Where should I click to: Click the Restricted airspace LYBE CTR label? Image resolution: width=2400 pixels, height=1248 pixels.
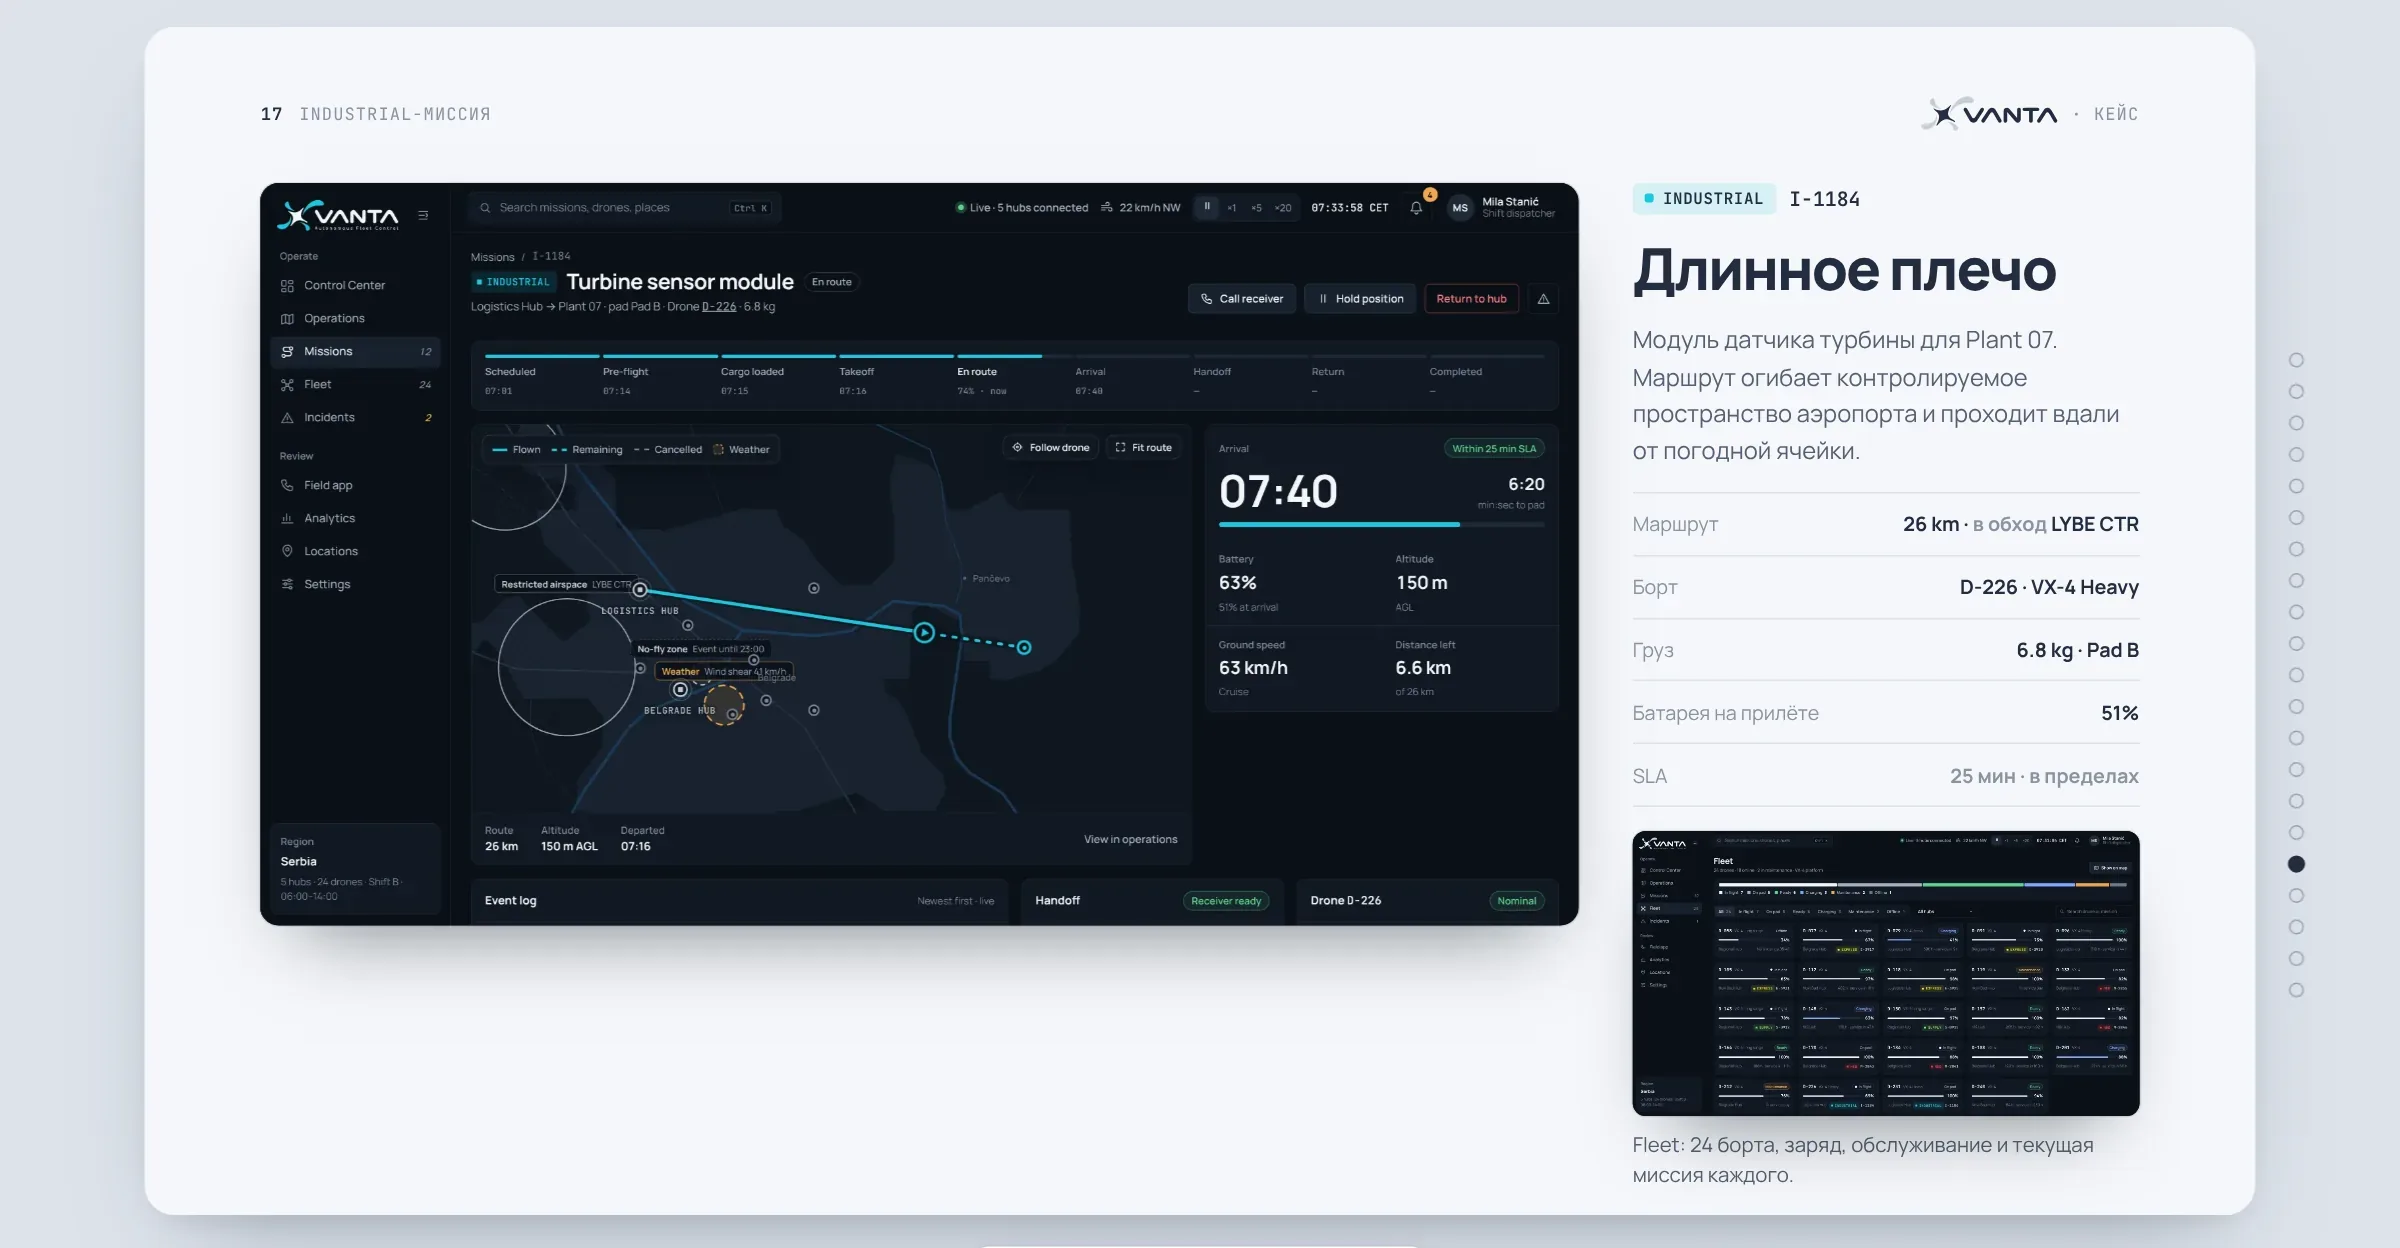click(565, 585)
